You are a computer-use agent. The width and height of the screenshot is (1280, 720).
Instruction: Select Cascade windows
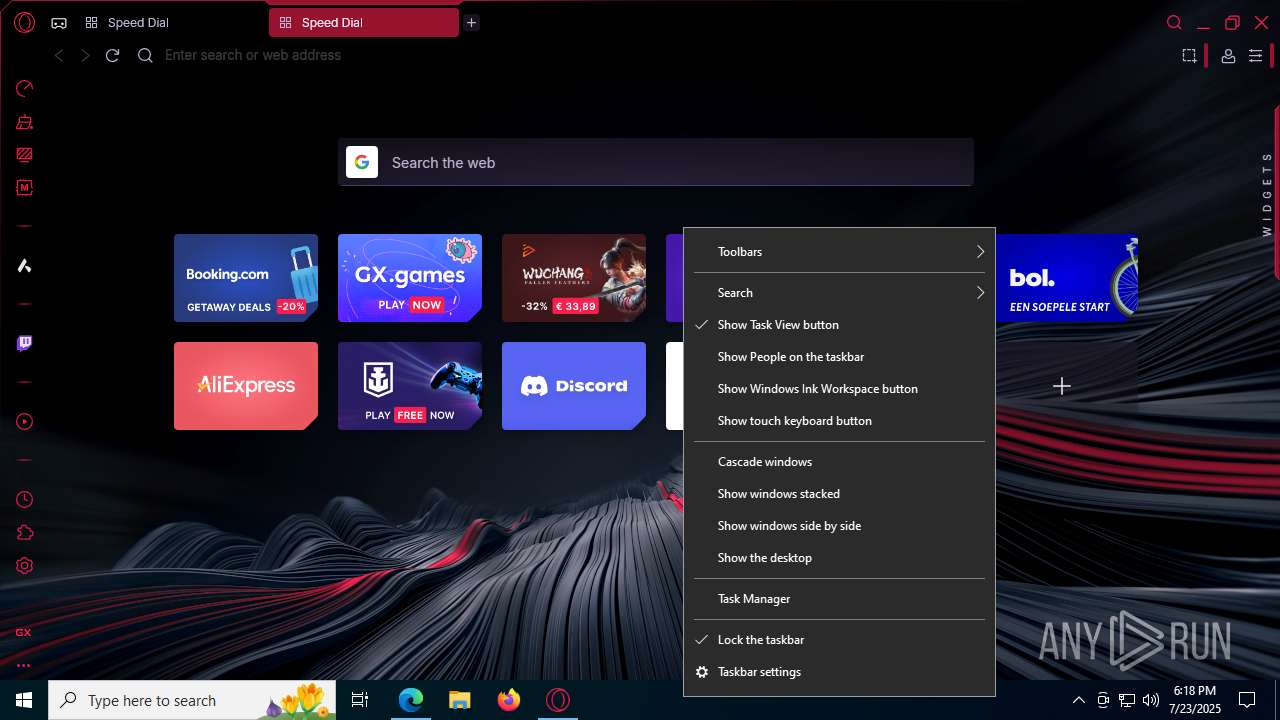(839, 462)
